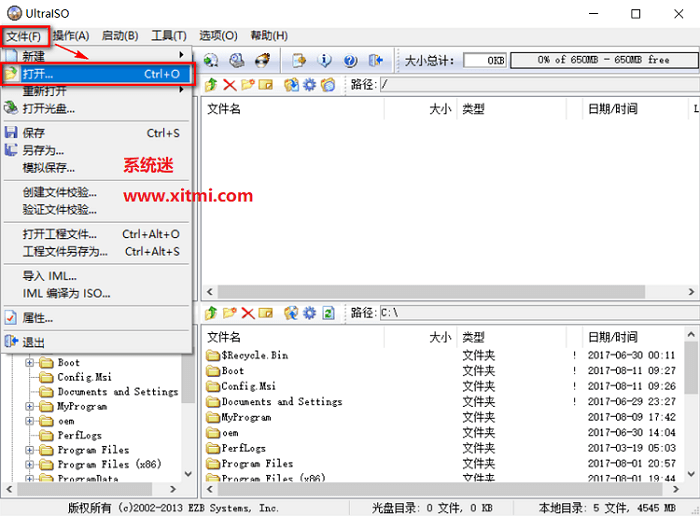Open the 重新打开 submenu entry
Viewport: 700px width, 516px height.
[x=97, y=91]
